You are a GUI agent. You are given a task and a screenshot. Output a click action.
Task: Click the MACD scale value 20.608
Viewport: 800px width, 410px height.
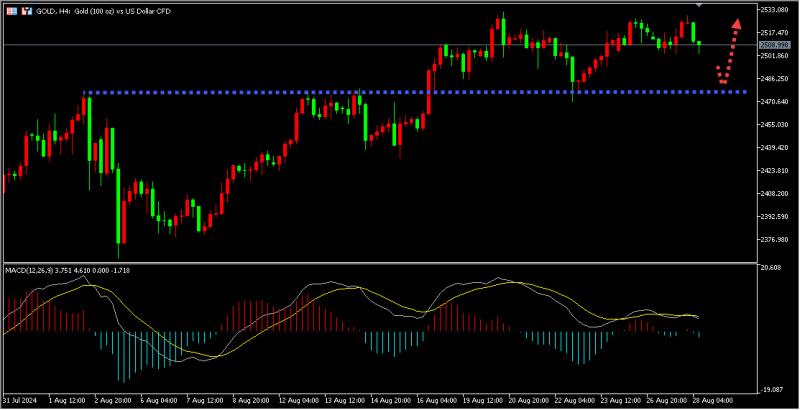pos(770,267)
